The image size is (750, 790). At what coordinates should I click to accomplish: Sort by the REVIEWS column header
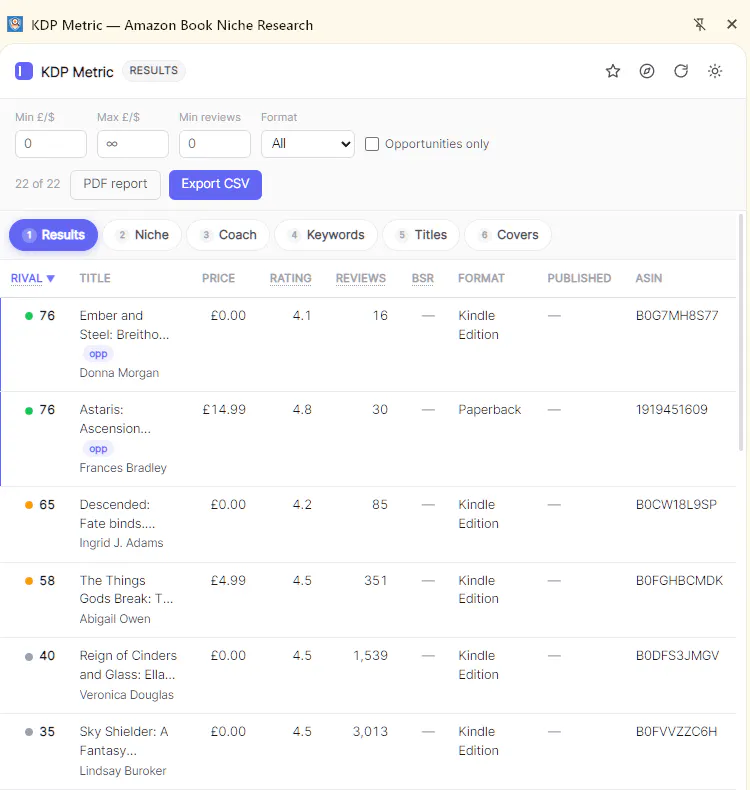(361, 278)
